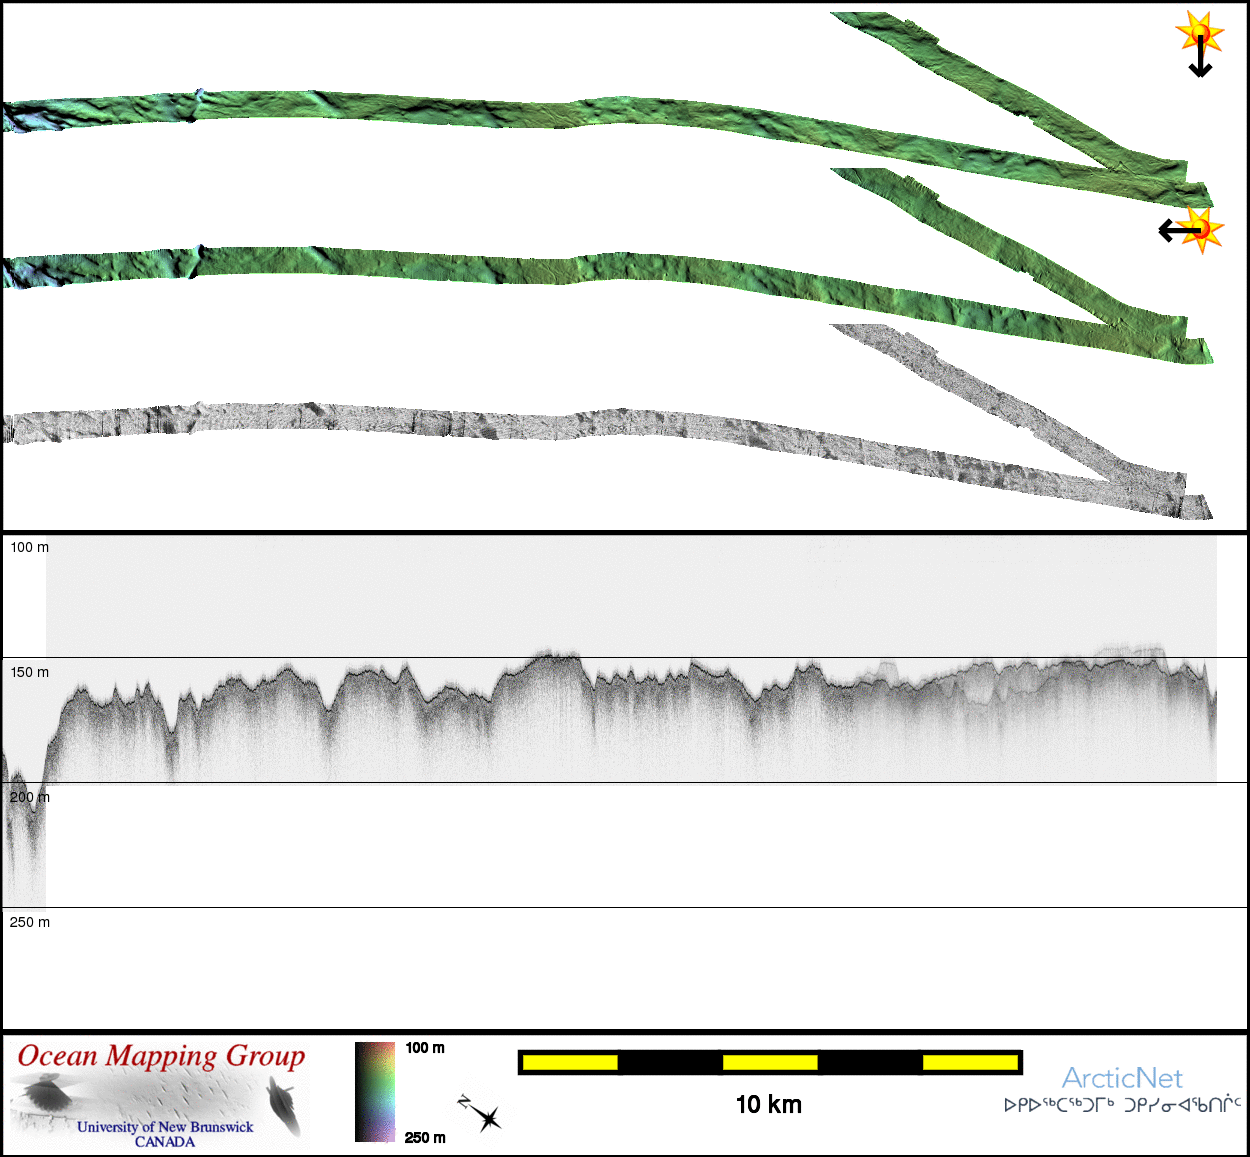Click the "250 m" label beside color scale

coord(425,1138)
